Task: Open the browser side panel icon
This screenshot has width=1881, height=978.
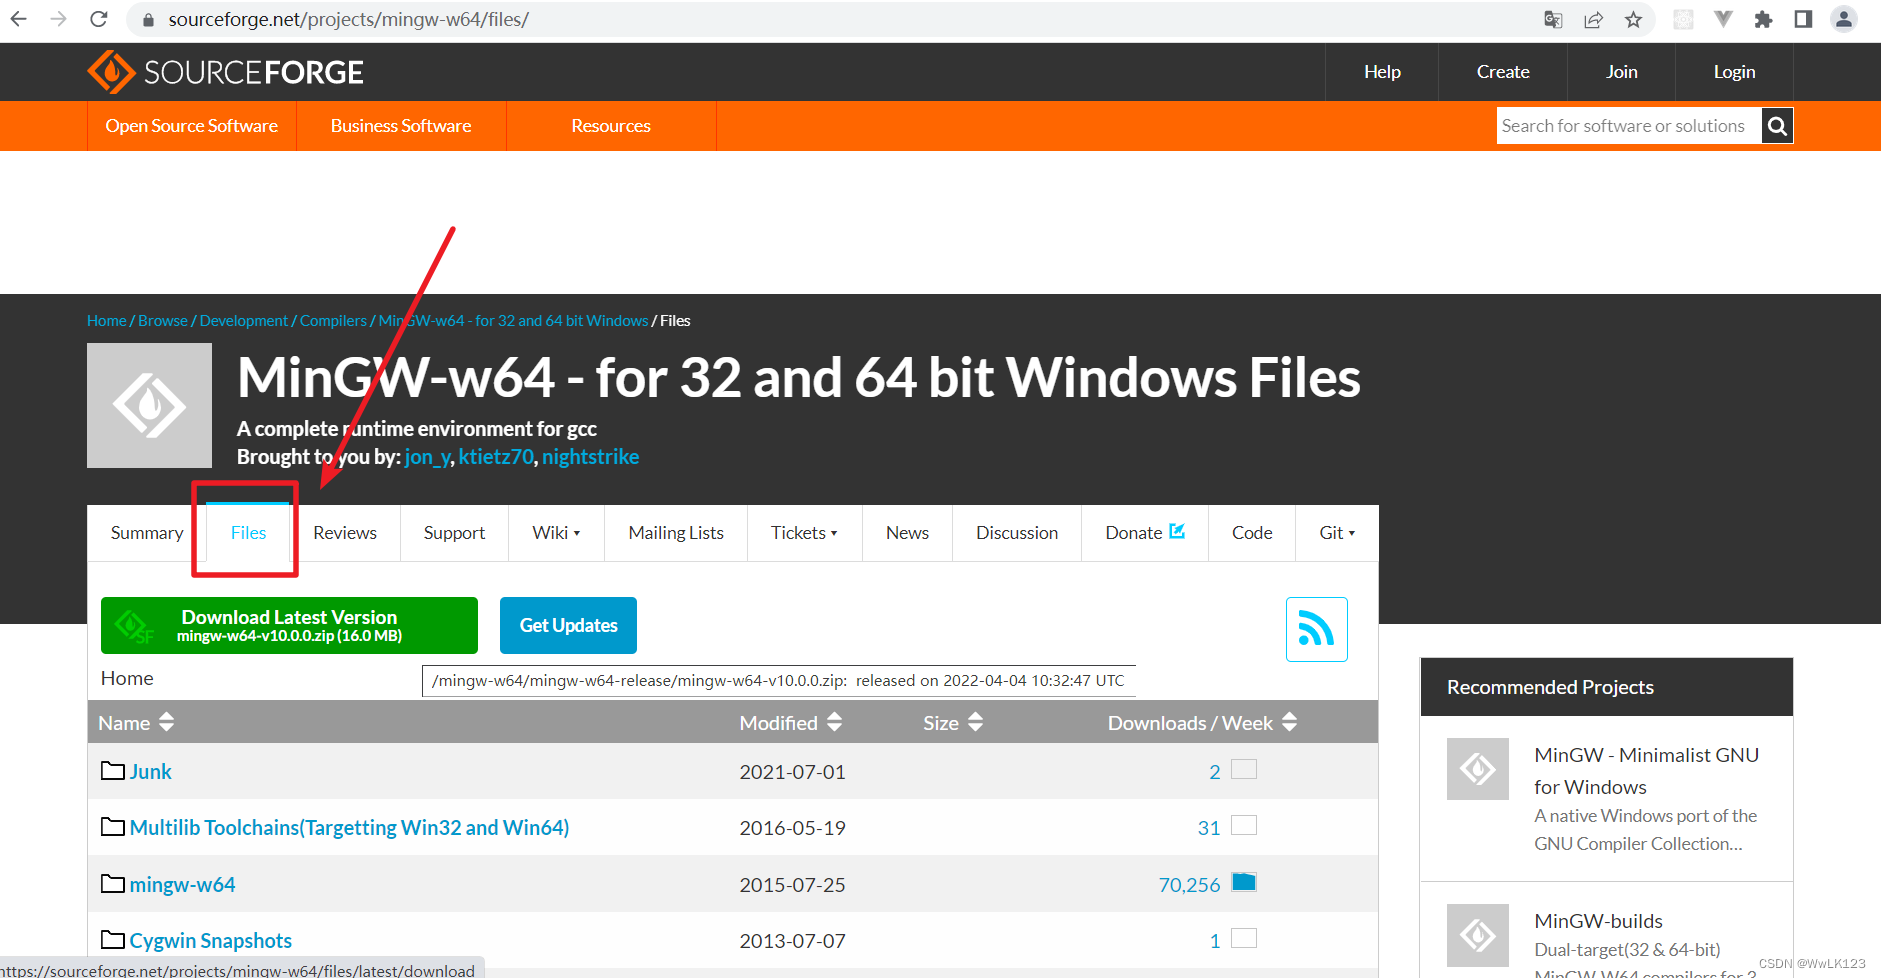Action: tap(1803, 19)
